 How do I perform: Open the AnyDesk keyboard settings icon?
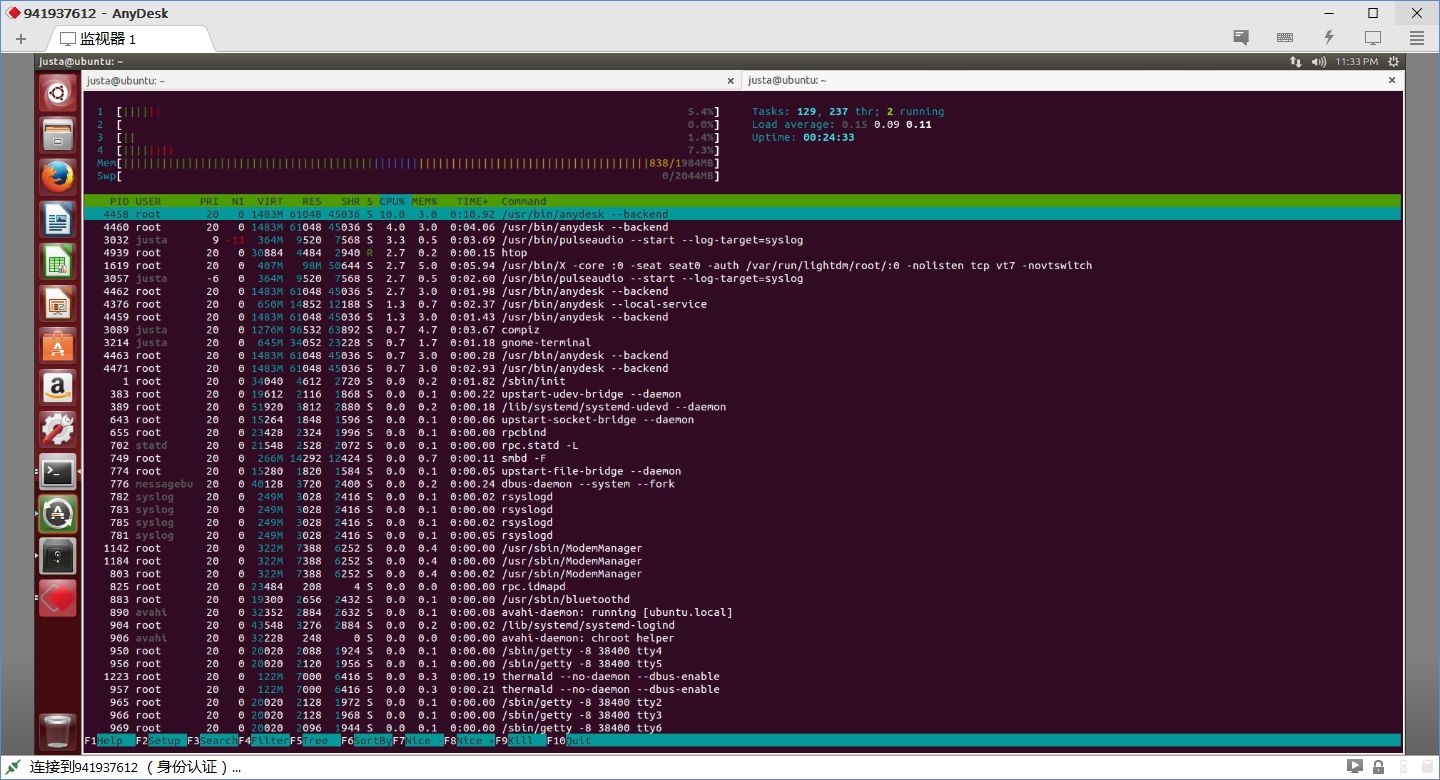click(x=1286, y=38)
